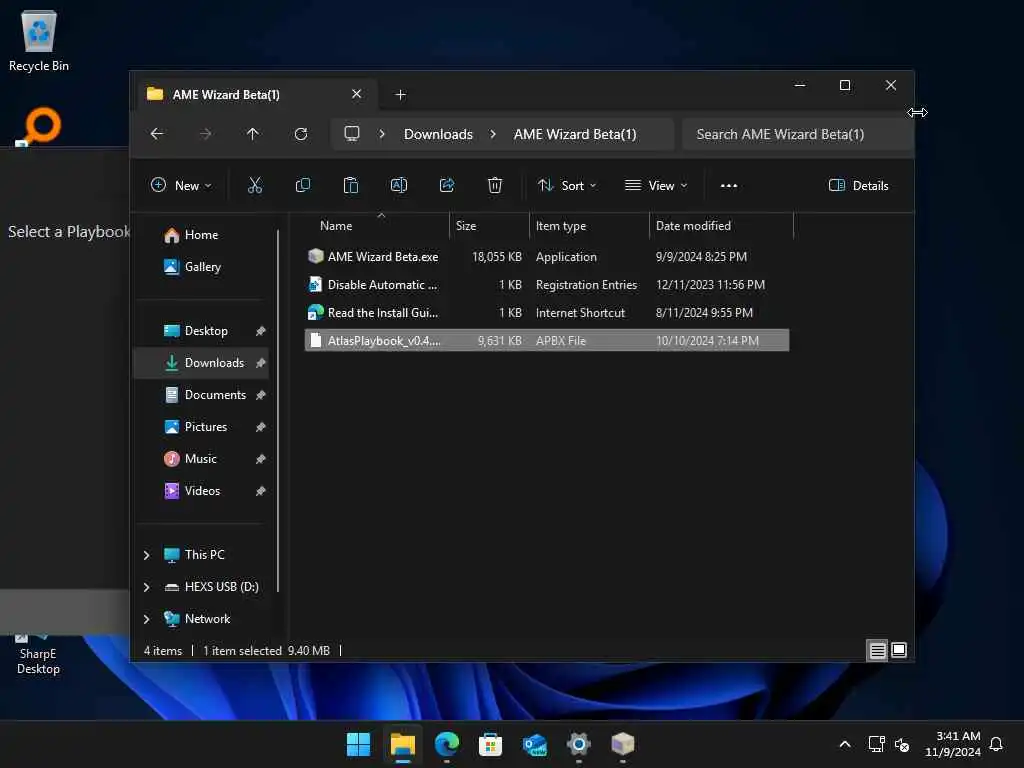Select AME Wizard Beta.exe file
This screenshot has height=768, width=1024.
pyautogui.click(x=547, y=257)
